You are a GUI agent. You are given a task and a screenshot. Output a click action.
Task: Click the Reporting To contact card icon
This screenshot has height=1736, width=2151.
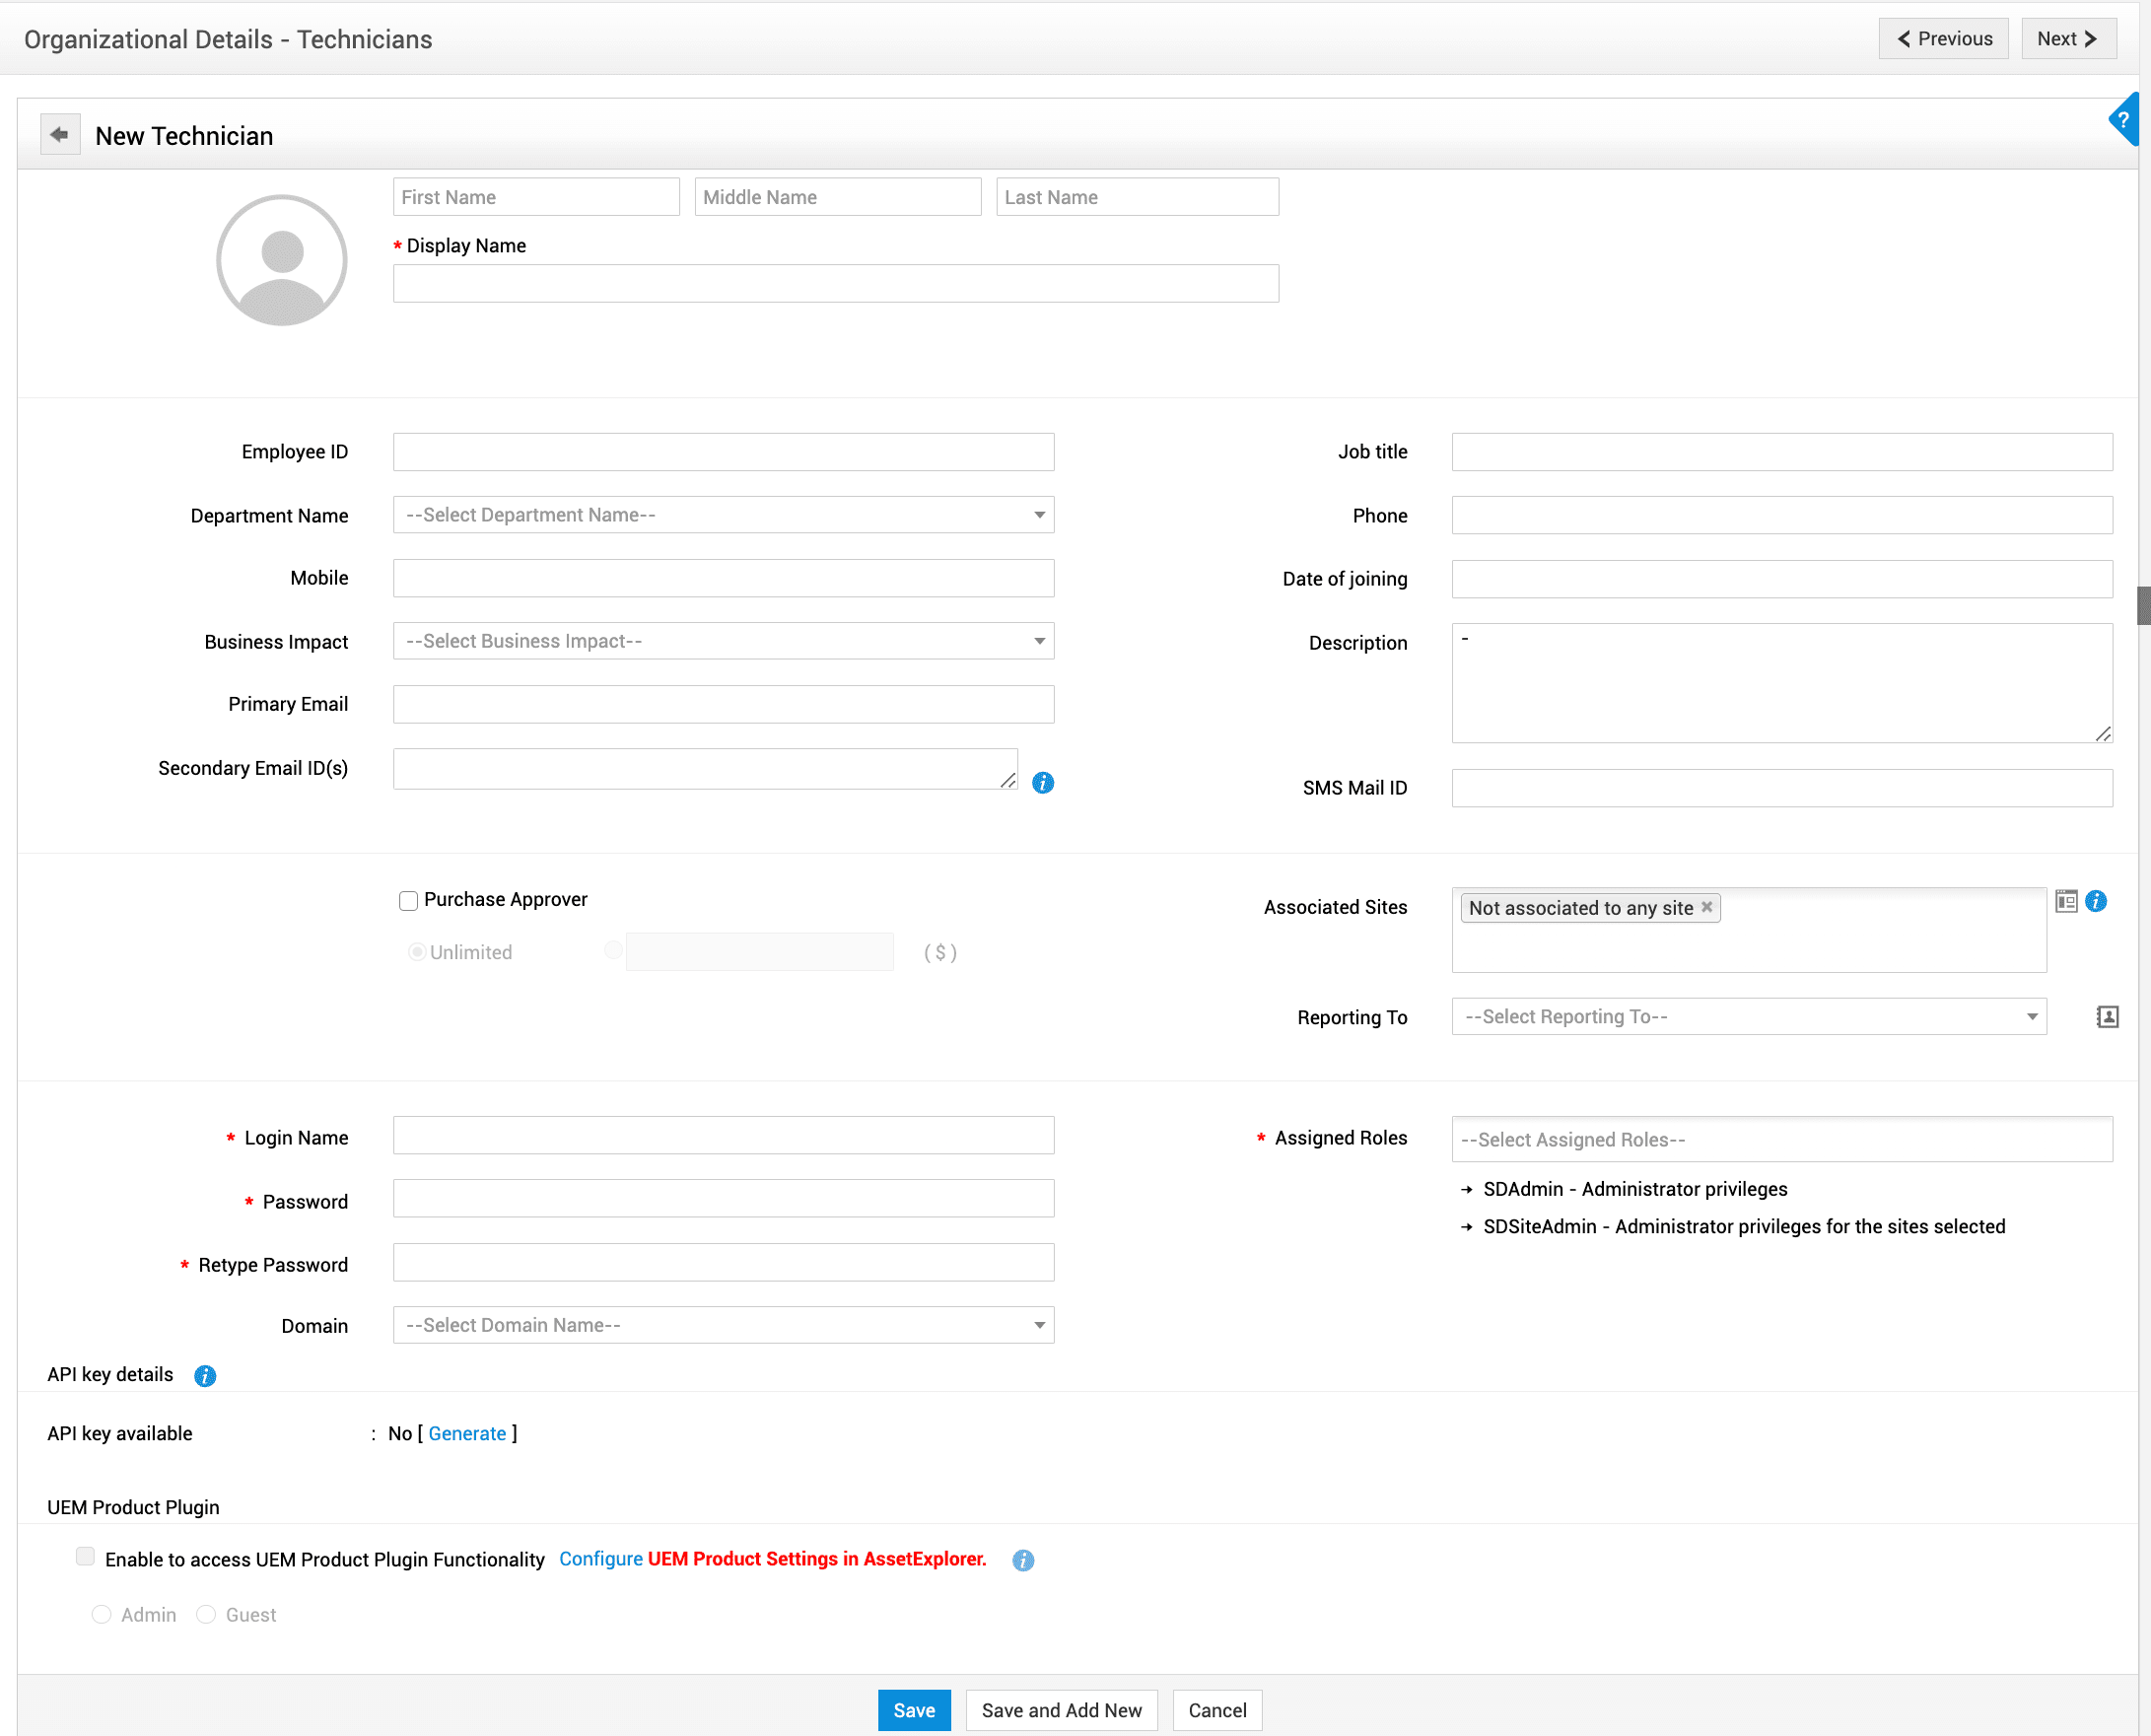tap(2107, 1017)
